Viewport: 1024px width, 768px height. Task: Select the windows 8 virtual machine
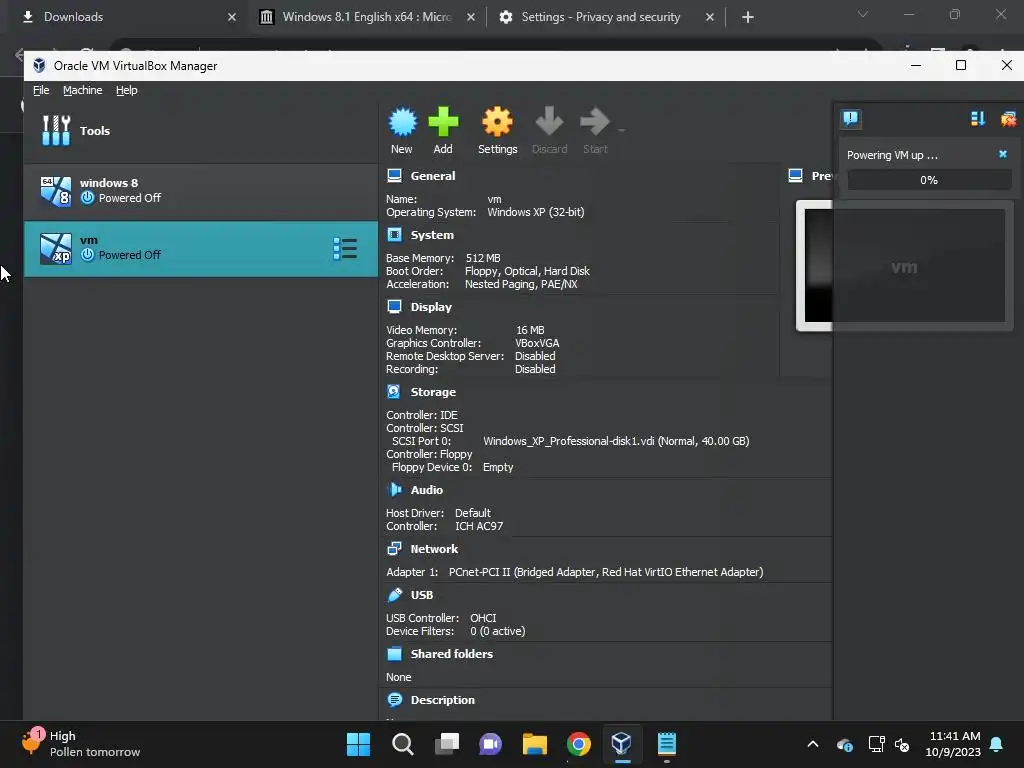pos(200,191)
